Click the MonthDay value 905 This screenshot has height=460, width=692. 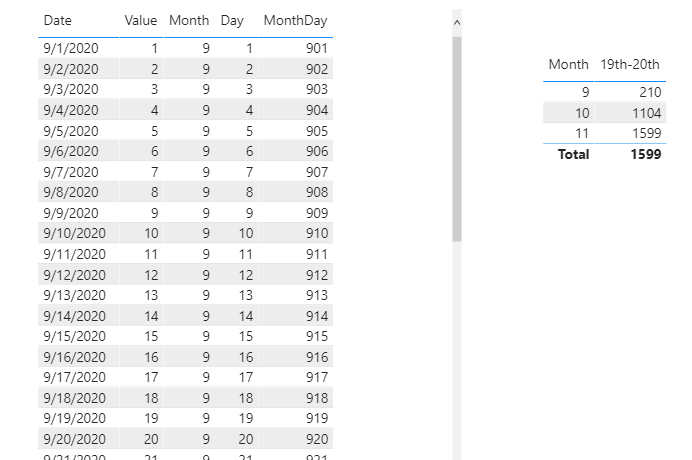coord(317,131)
